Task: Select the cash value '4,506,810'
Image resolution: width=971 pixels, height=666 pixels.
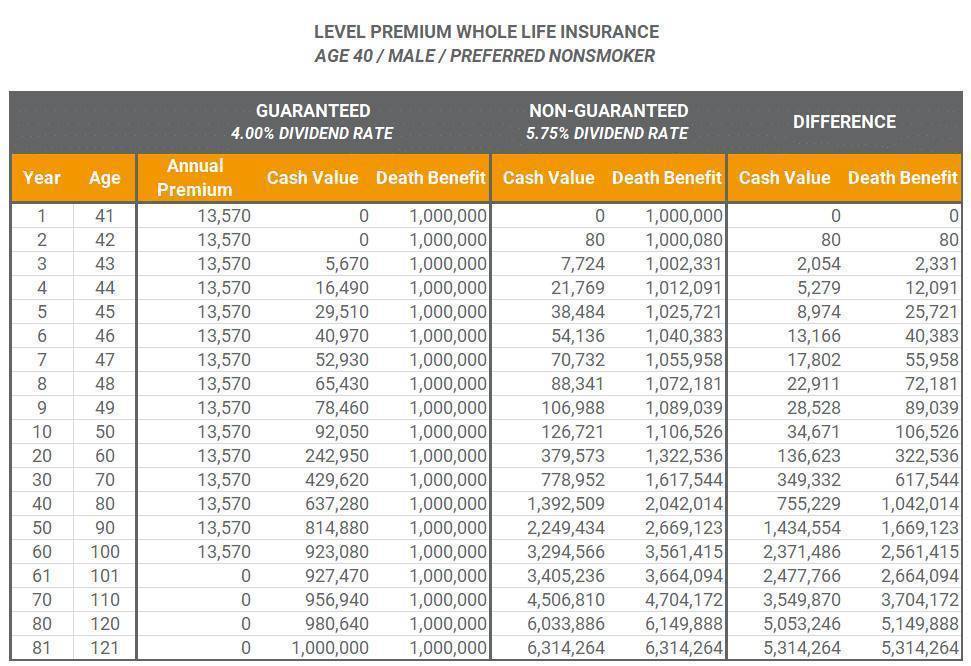Action: 566,600
